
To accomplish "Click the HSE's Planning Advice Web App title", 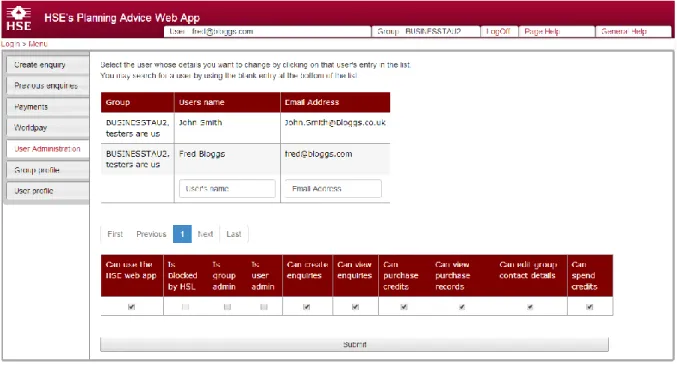I will click(122, 18).
